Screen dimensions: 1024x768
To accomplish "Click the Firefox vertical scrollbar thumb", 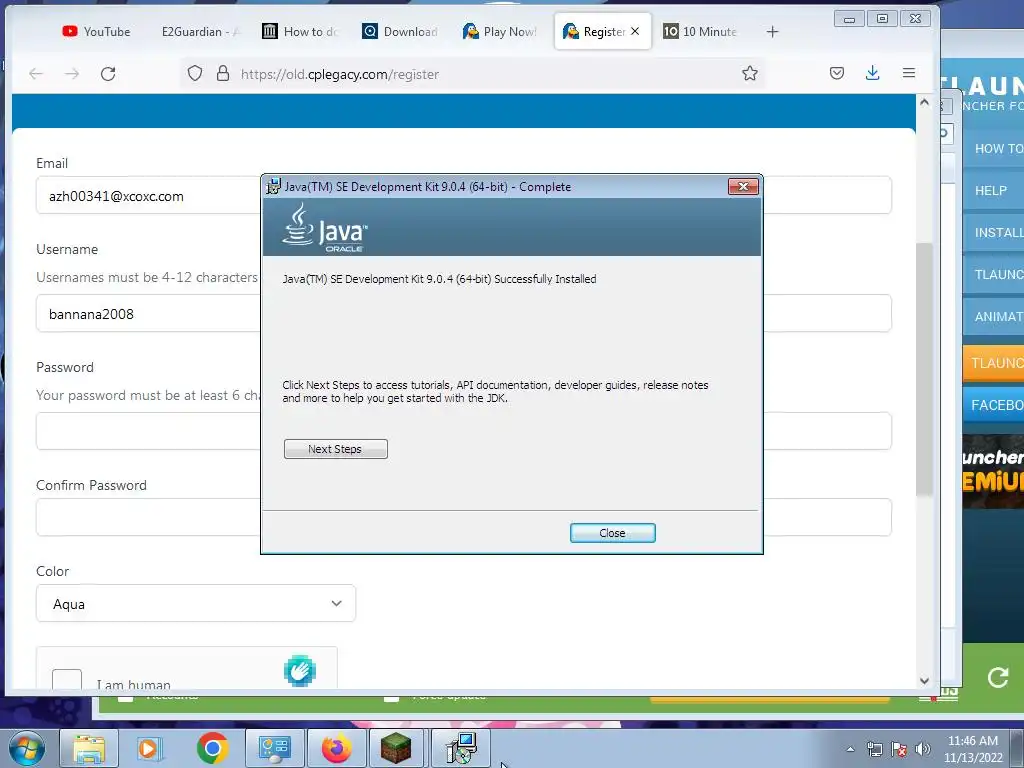I will (924, 369).
